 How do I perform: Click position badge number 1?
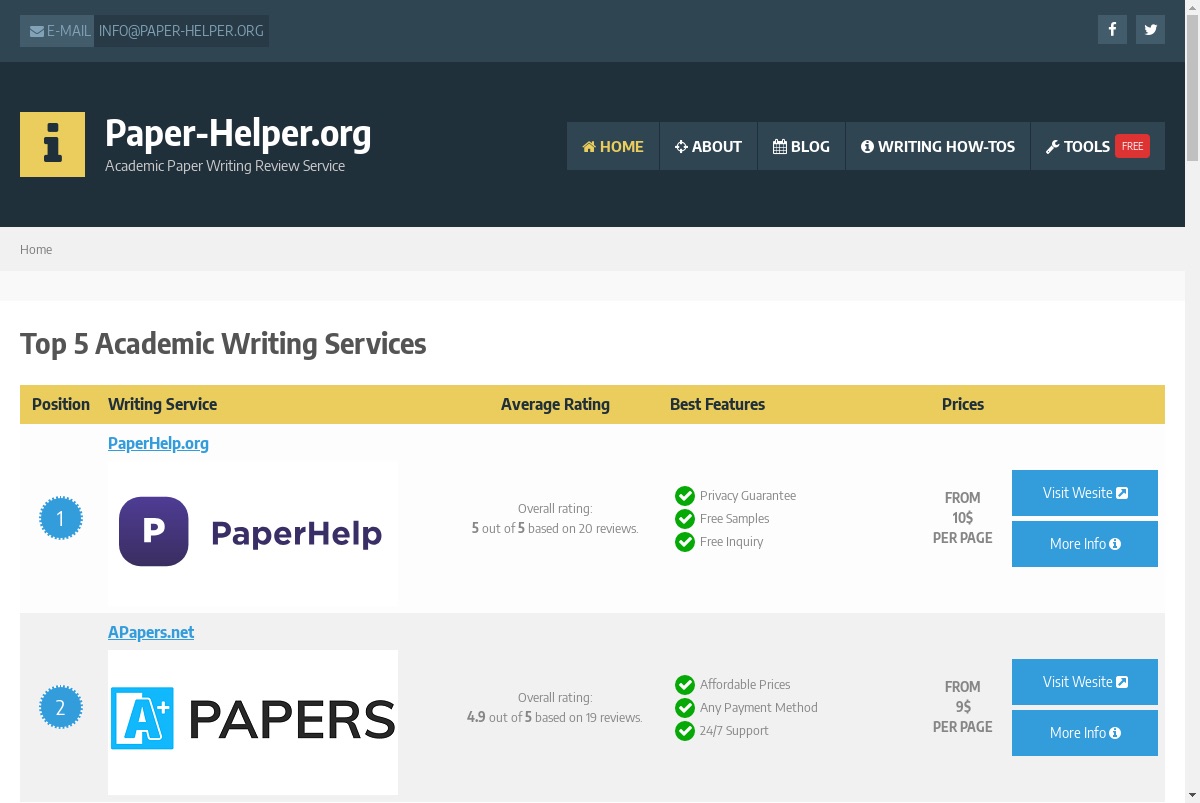coord(60,519)
